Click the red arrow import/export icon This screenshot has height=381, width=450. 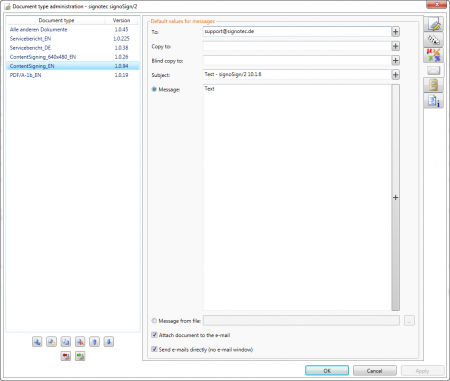pyautogui.click(x=66, y=356)
